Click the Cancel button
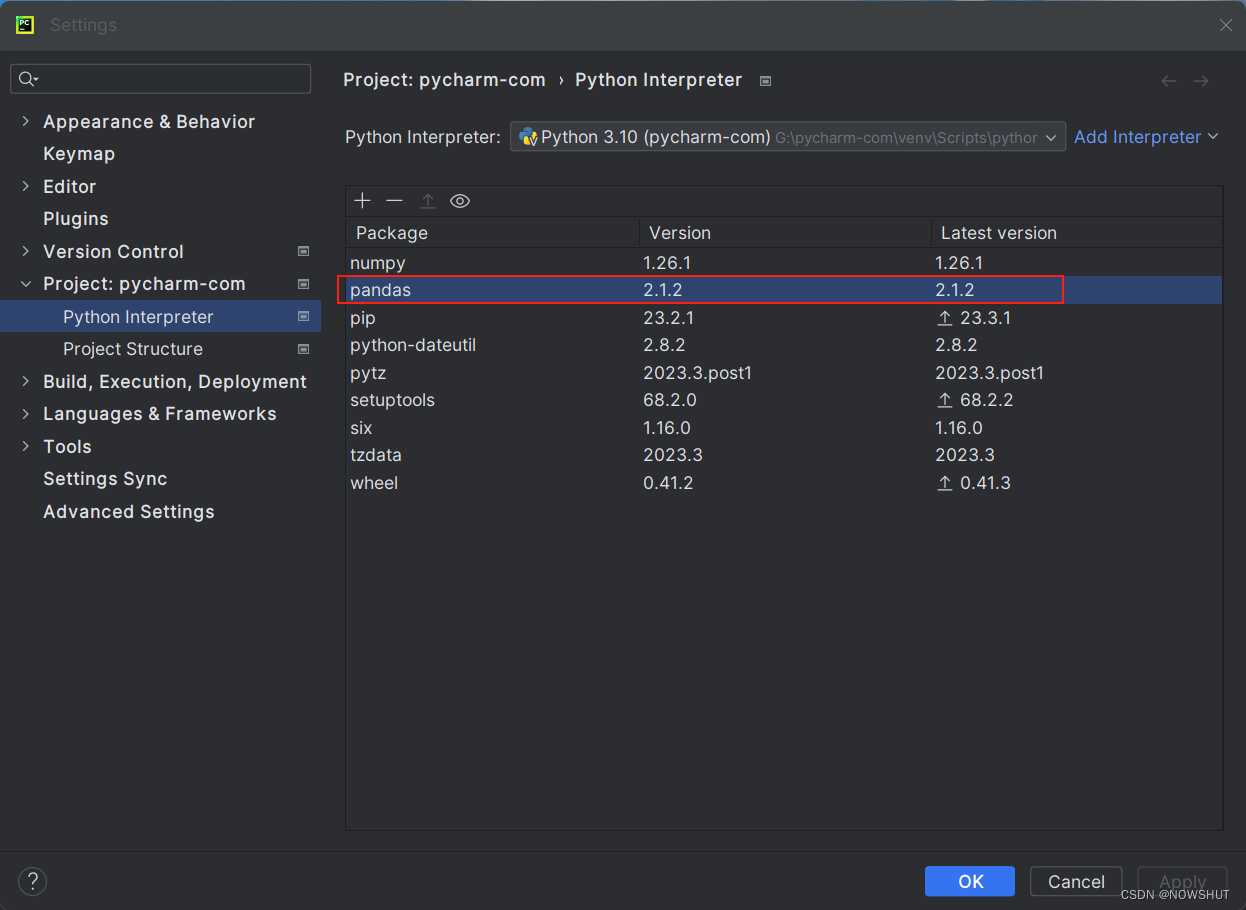 [x=1076, y=881]
